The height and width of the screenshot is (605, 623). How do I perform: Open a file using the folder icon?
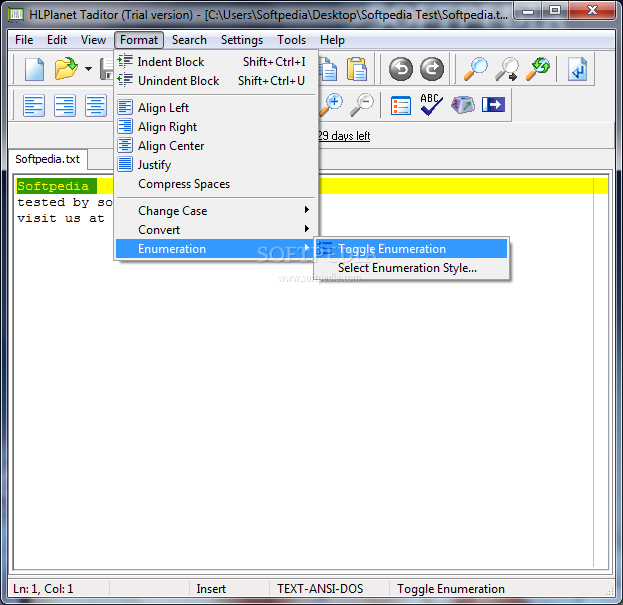[66, 69]
